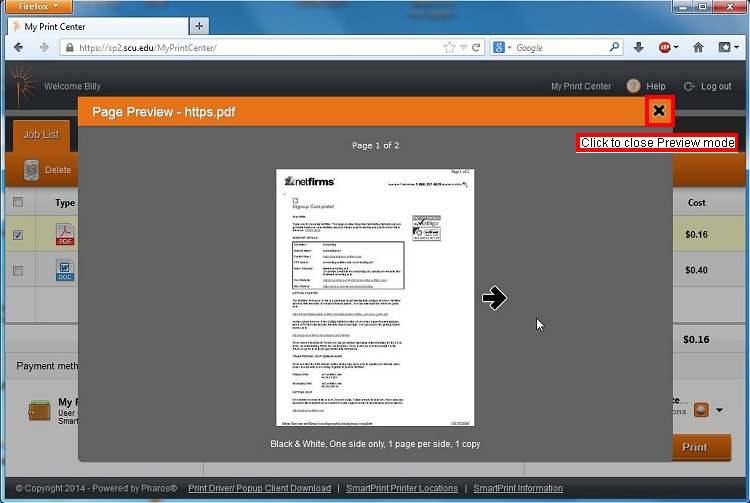This screenshot has height=503, width=750.
Task: Open the Firefox application menu dropdown
Action: click(40, 7)
